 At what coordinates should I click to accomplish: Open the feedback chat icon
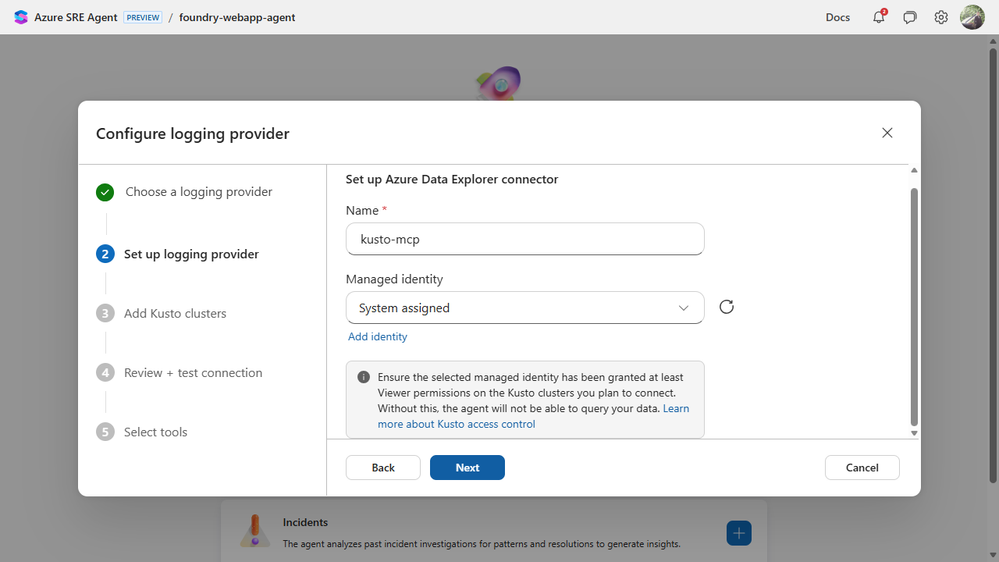910,17
